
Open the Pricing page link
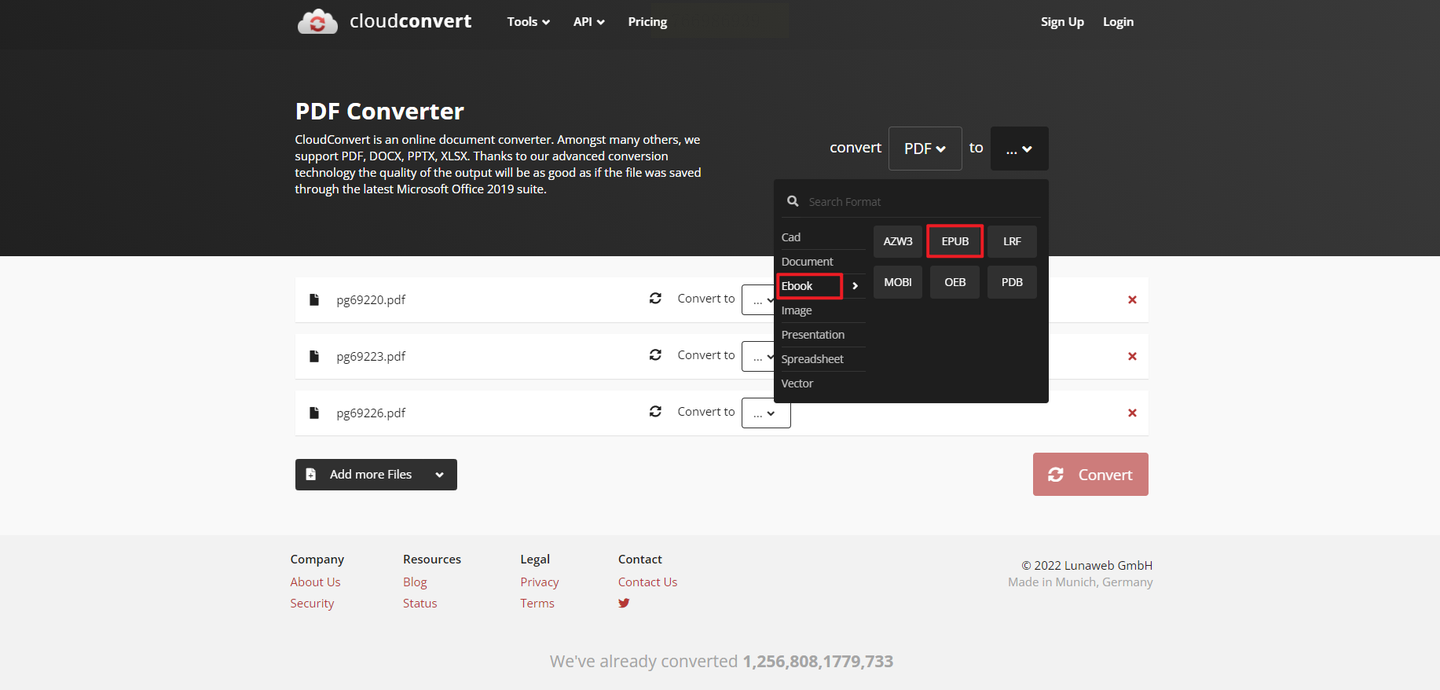pos(647,22)
